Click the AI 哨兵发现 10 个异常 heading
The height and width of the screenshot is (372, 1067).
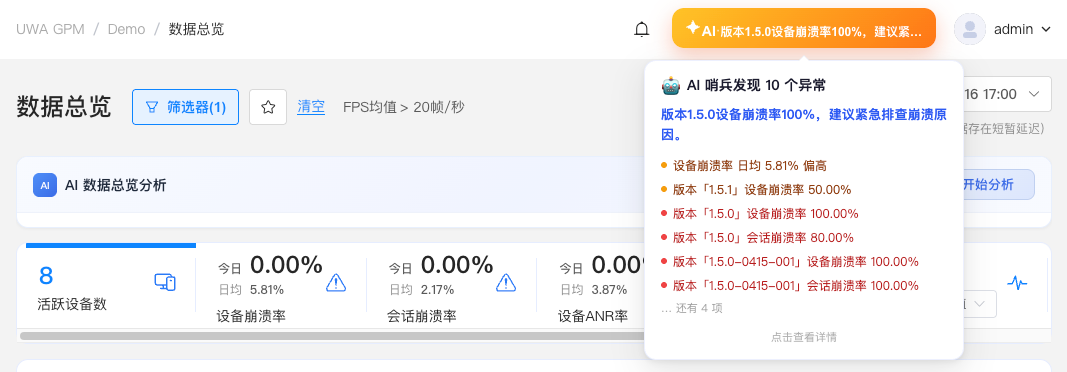tap(756, 85)
